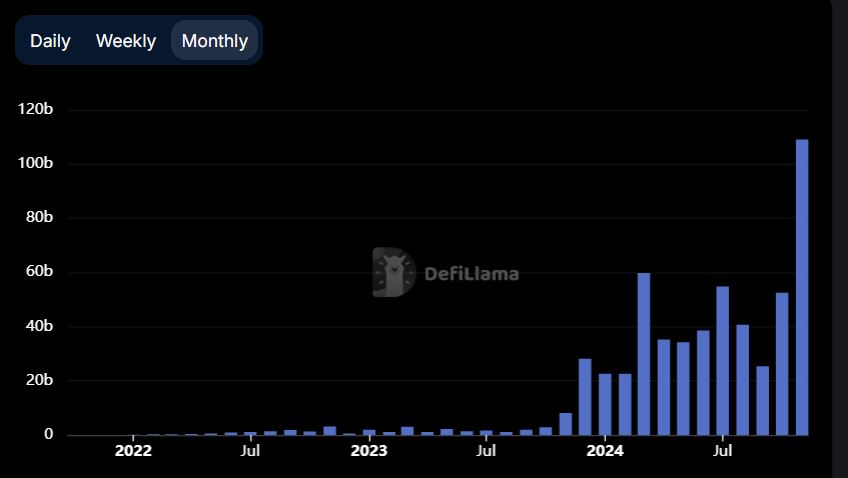The image size is (848, 478).
Task: Click the July 2024 bar
Action: pyautogui.click(x=722, y=360)
